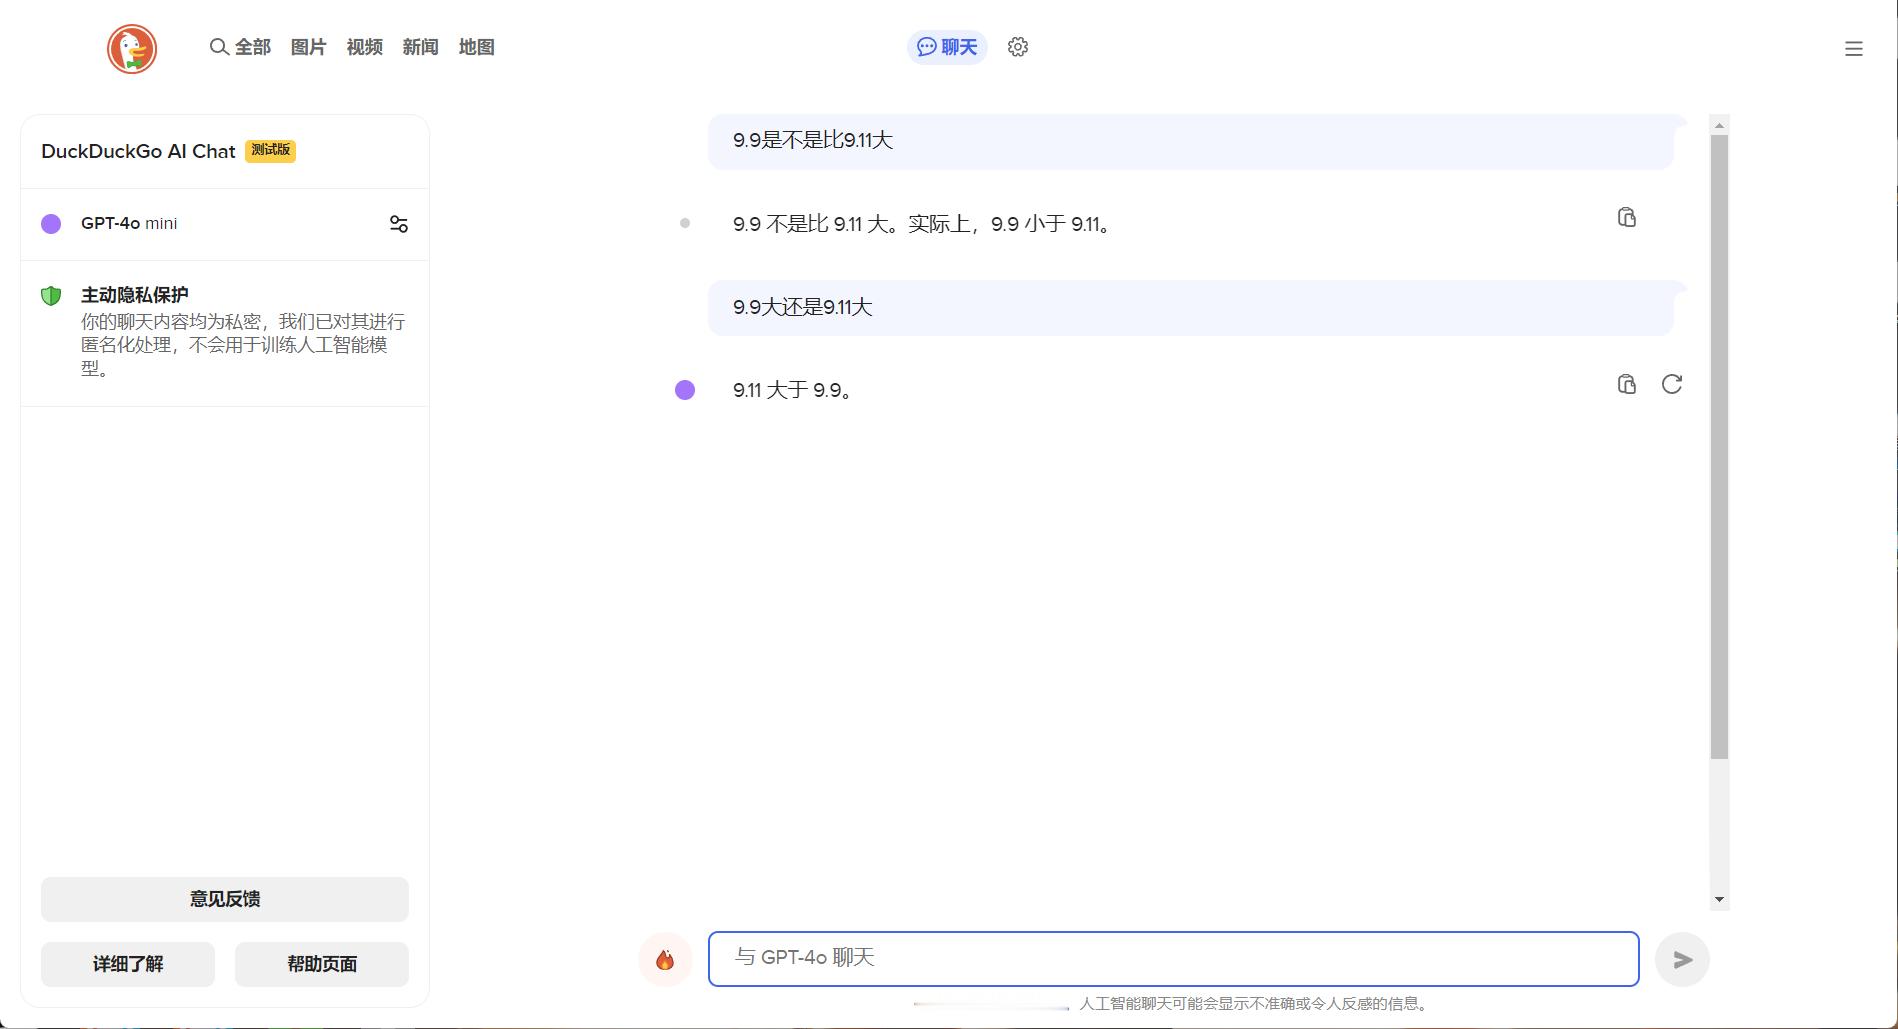Click the green privacy shield icon

coord(51,296)
